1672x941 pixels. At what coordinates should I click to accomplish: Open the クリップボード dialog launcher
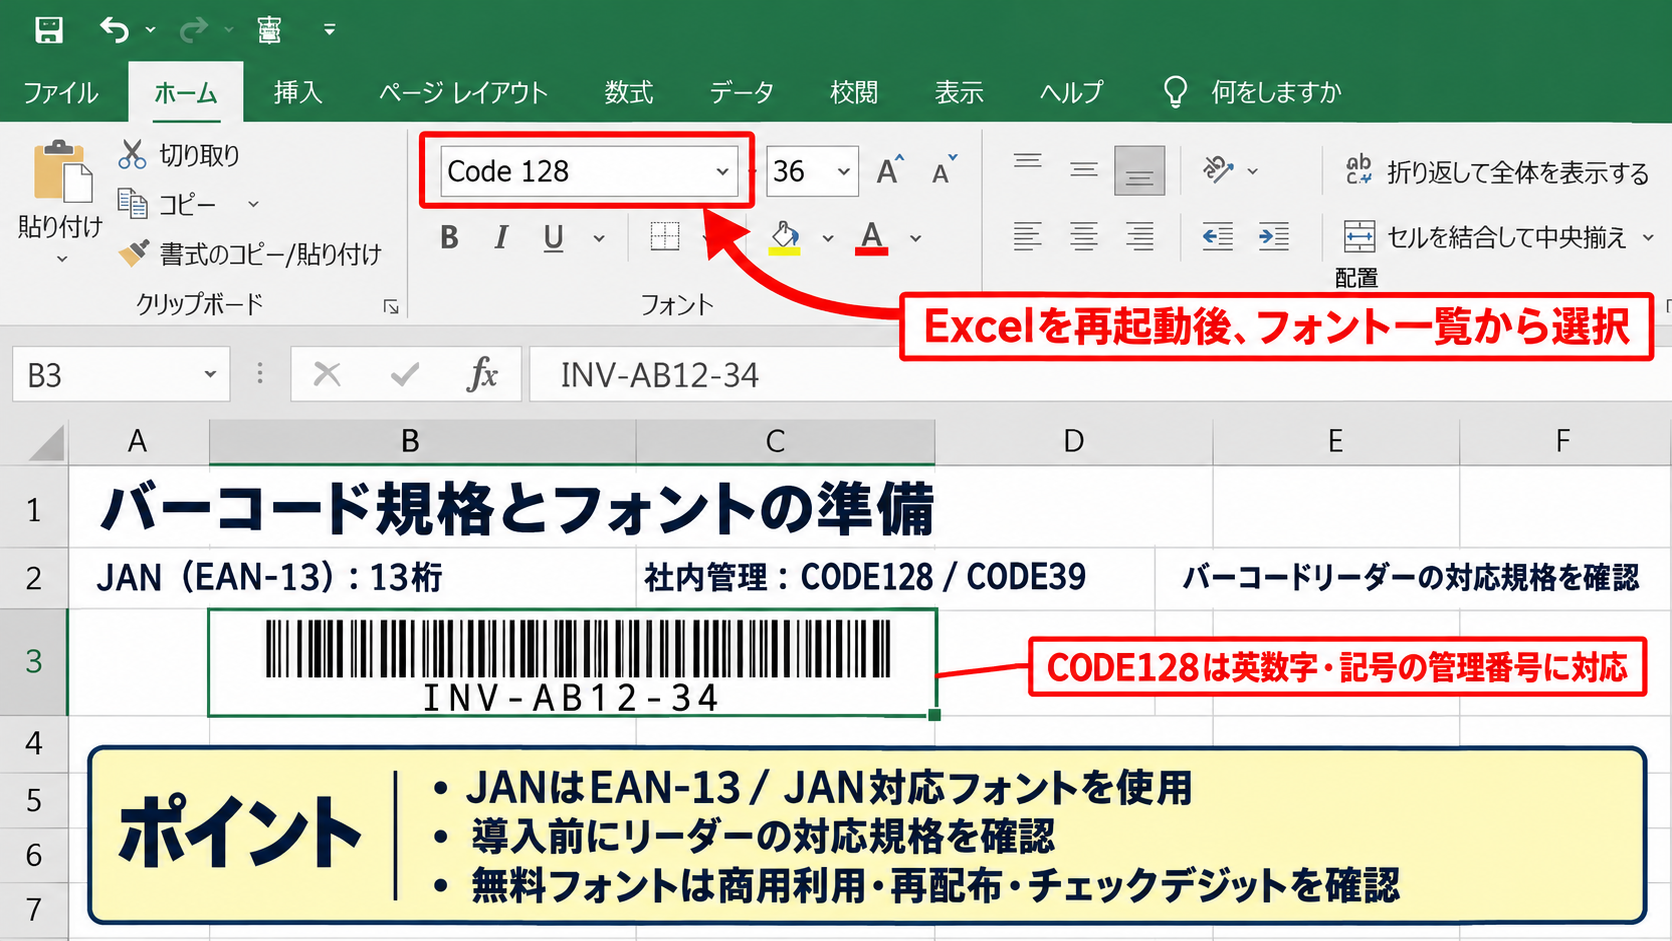pos(391,307)
